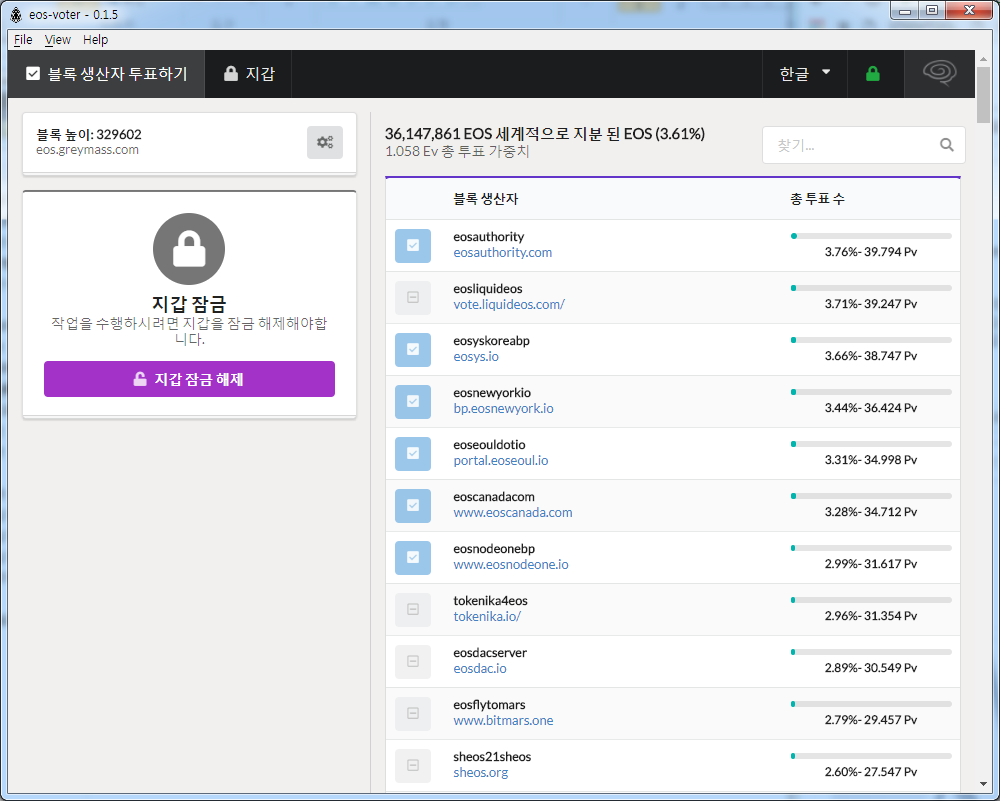The height and width of the screenshot is (801, 1000).
Task: Open connection settings gear icon
Action: [325, 142]
